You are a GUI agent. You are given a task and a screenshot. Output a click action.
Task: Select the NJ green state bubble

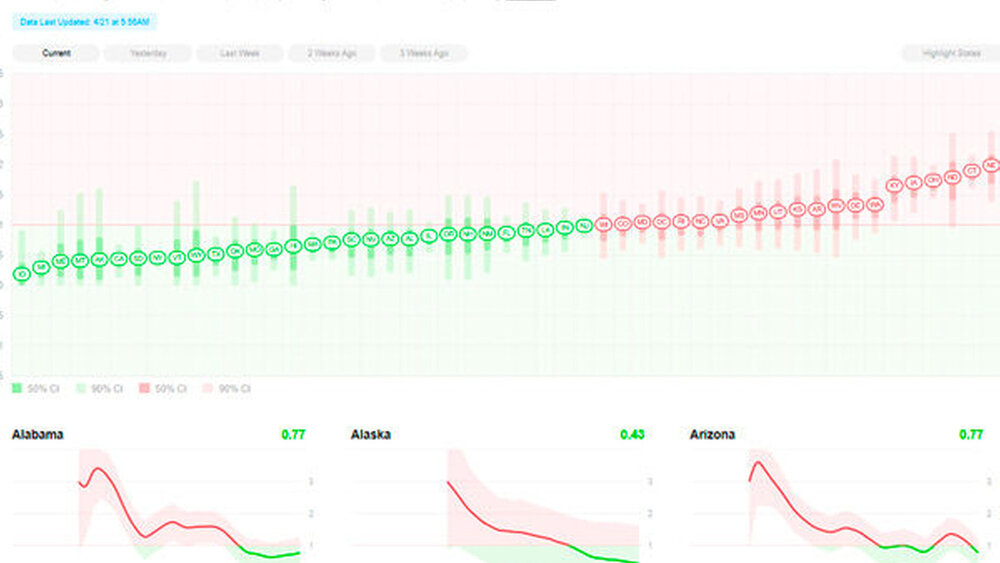[x=584, y=226]
